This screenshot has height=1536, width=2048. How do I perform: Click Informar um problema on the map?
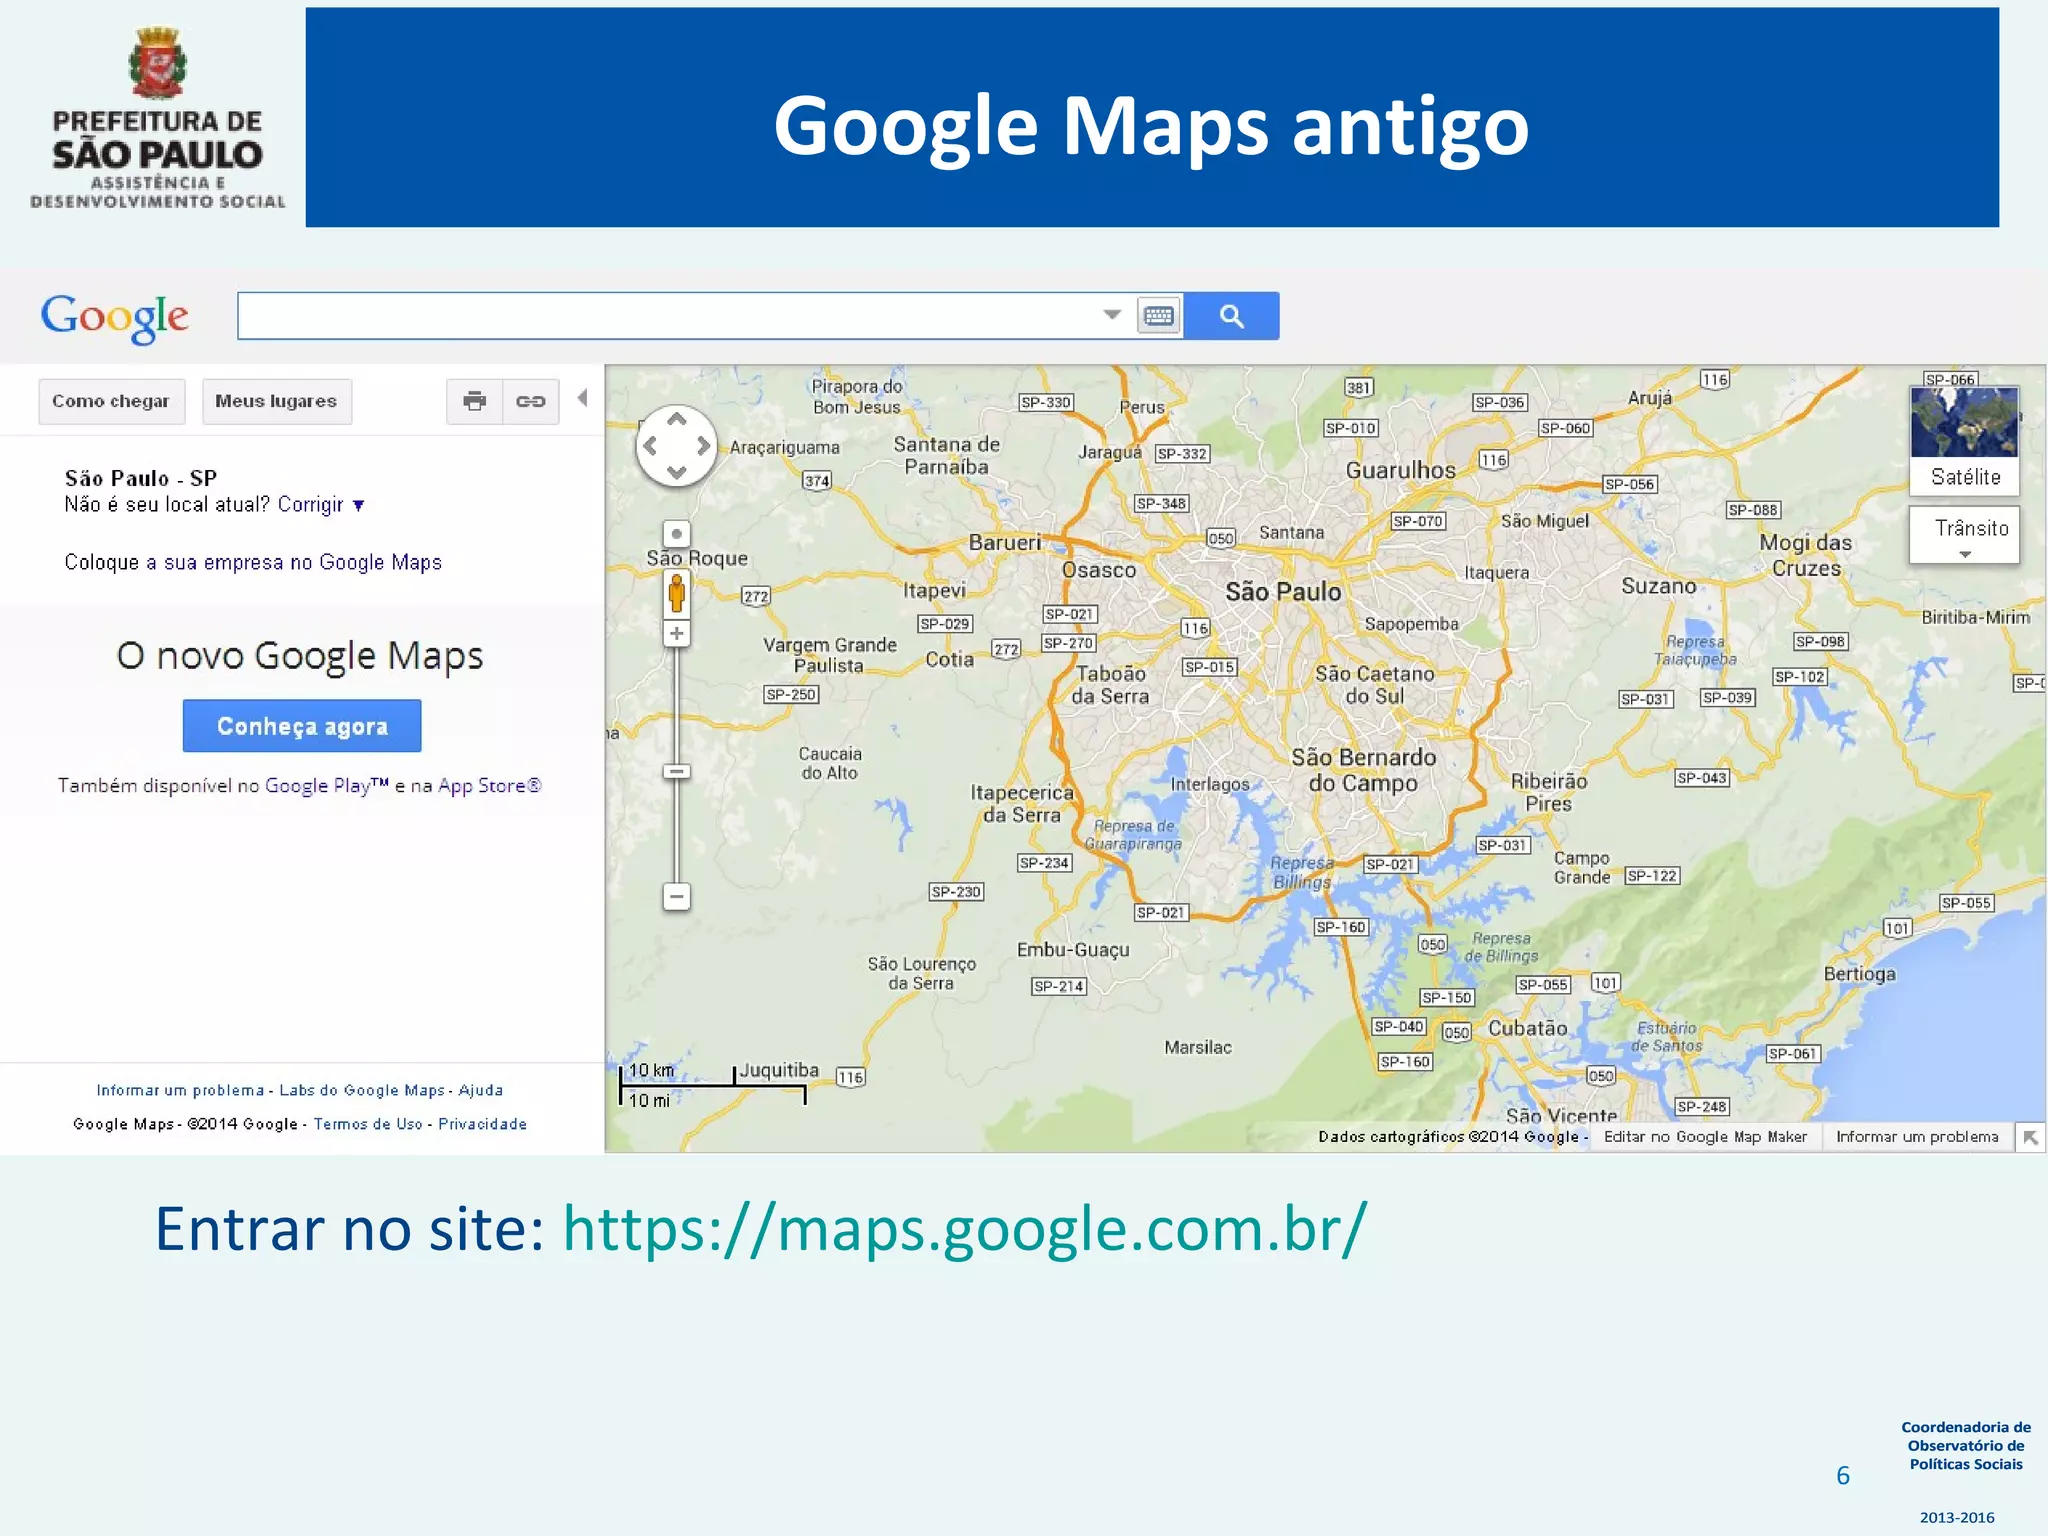tap(1917, 1137)
